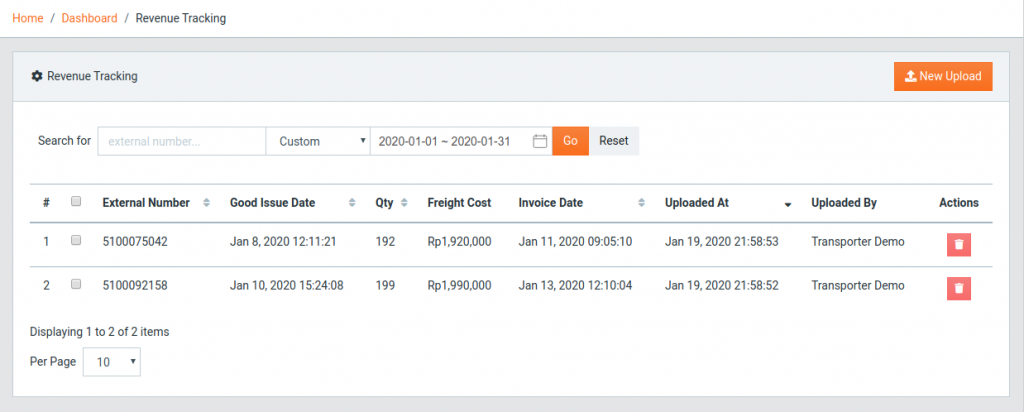
Task: Click the orange Go button
Action: [571, 141]
